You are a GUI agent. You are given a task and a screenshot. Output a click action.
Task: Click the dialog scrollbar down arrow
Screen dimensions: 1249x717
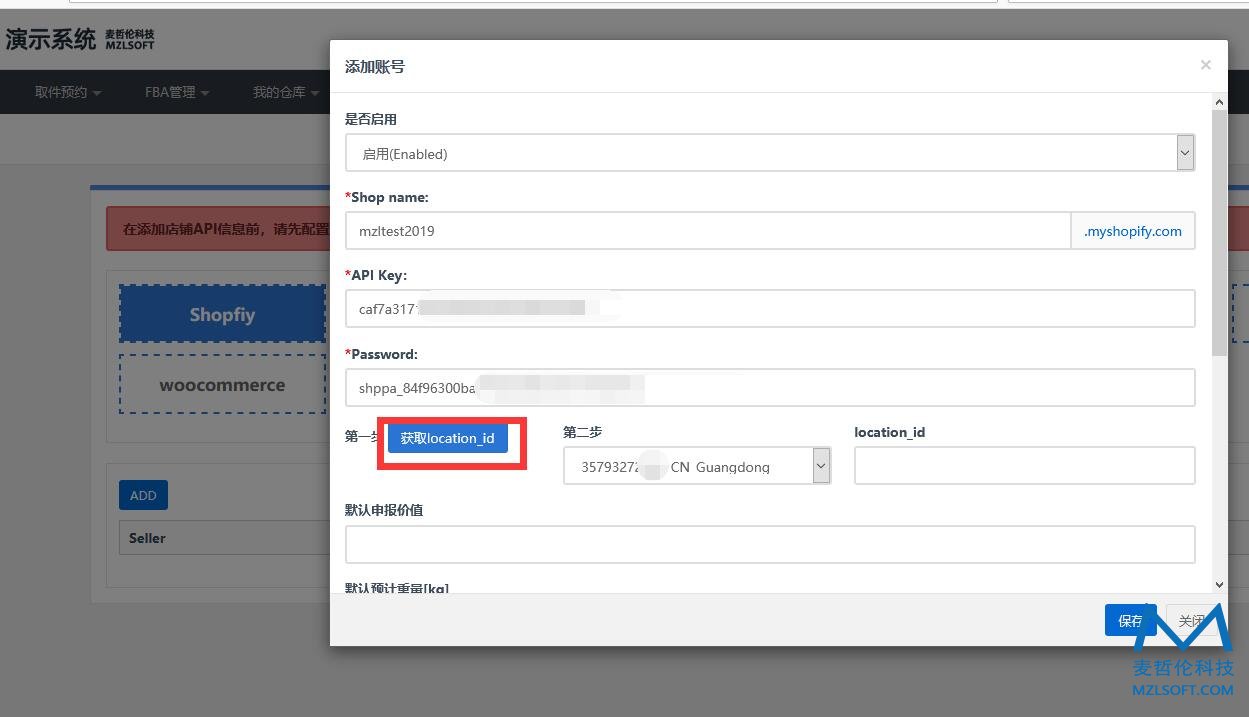coord(1219,585)
